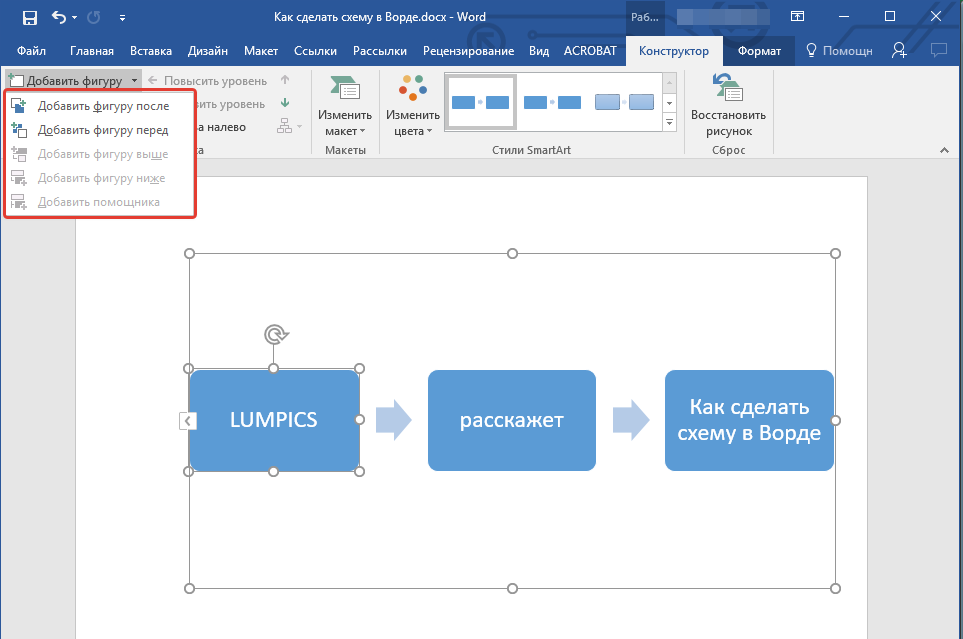Select the расскажет shape in the diagram
Image resolution: width=963 pixels, height=639 pixels.
click(512, 420)
